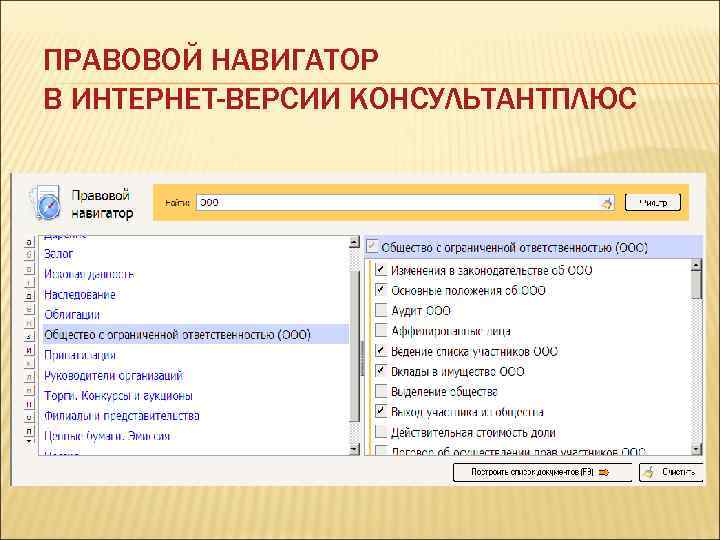Image resolution: width=720 pixels, height=540 pixels.
Task: Open the 'Облигации' topic
Action: coord(72,315)
